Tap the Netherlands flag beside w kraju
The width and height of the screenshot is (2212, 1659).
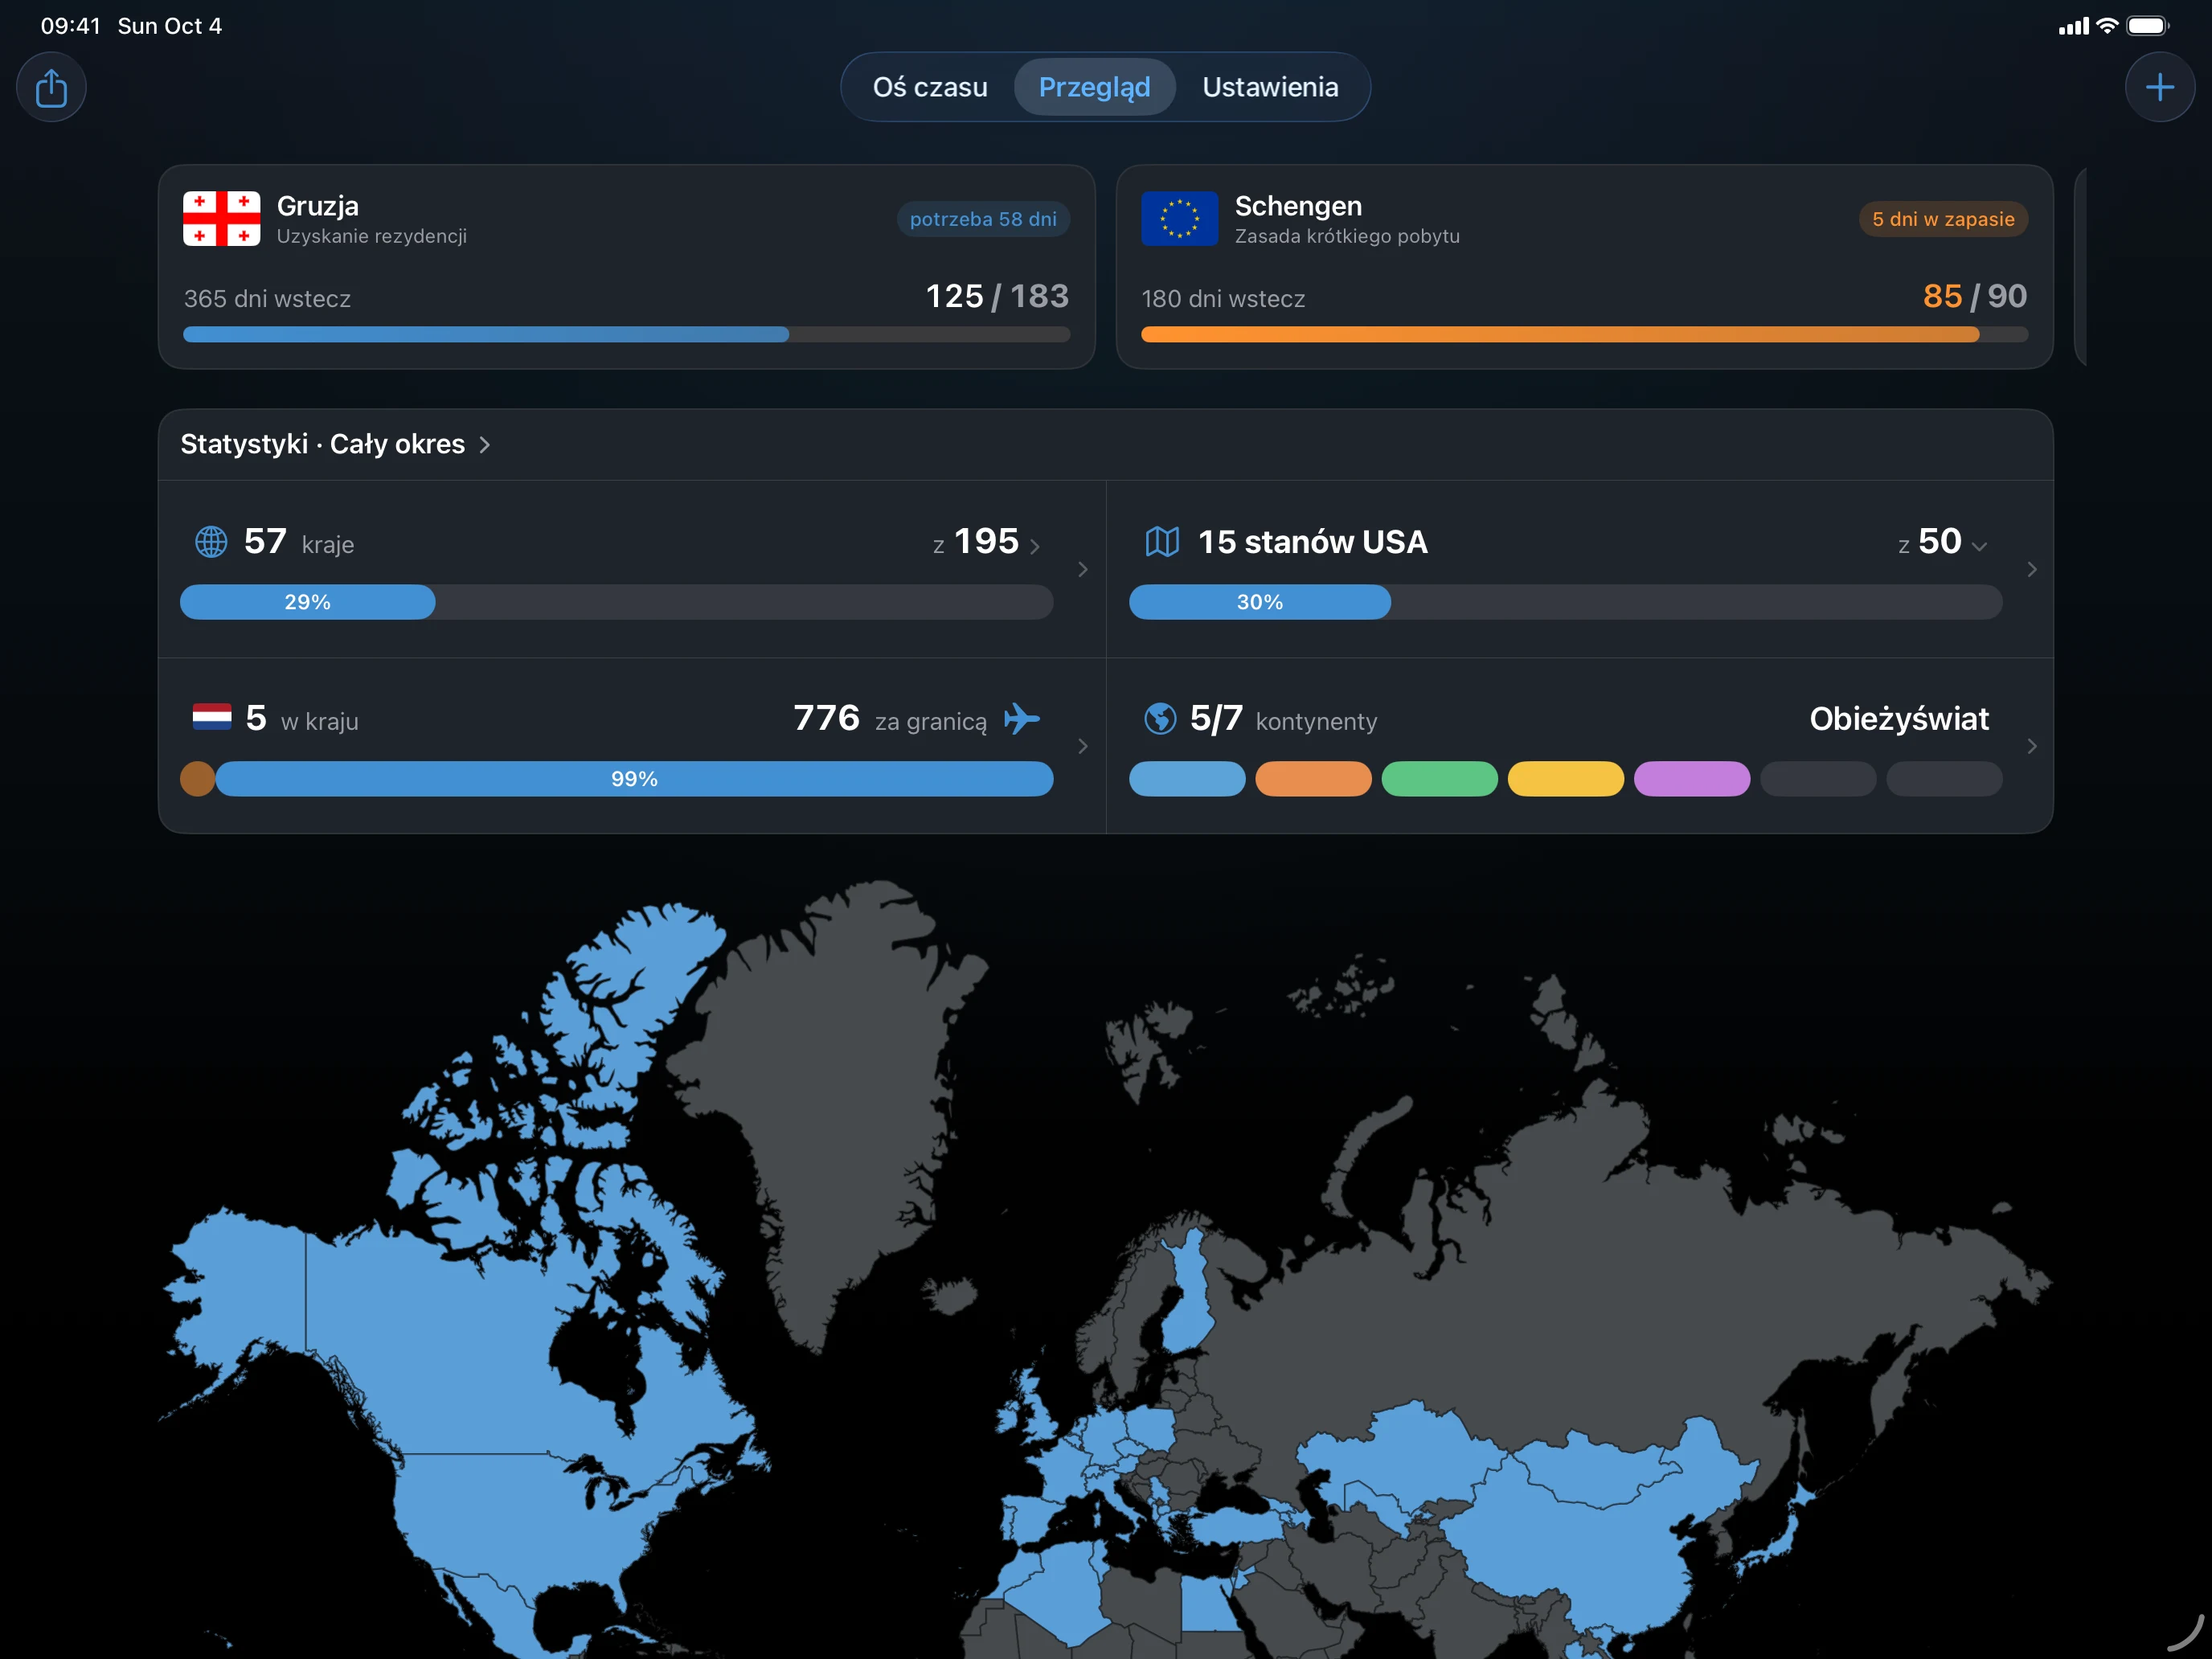pyautogui.click(x=212, y=717)
